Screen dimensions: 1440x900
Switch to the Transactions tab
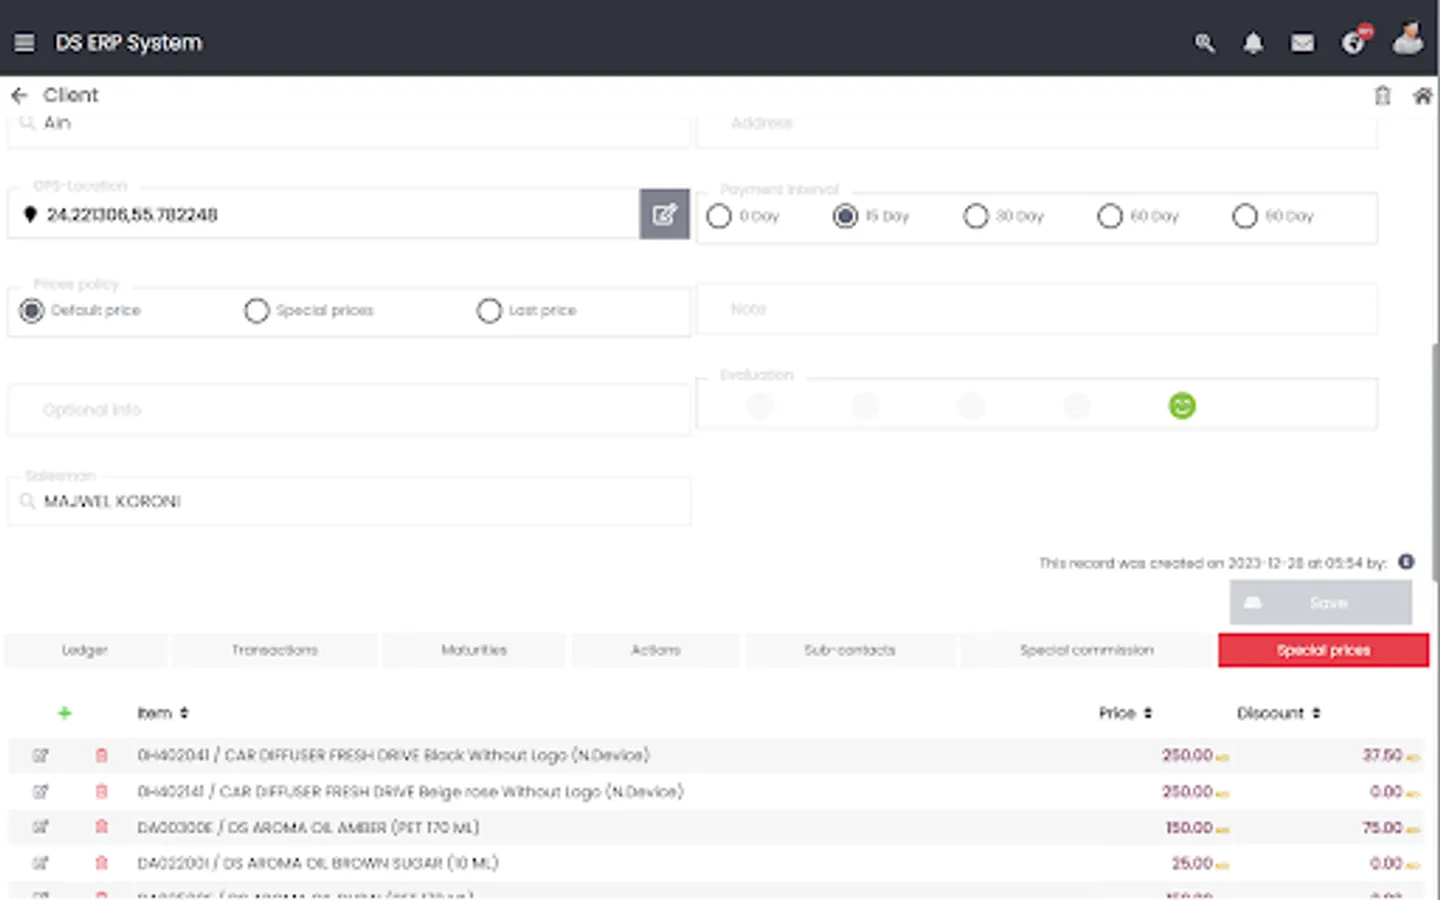point(275,650)
